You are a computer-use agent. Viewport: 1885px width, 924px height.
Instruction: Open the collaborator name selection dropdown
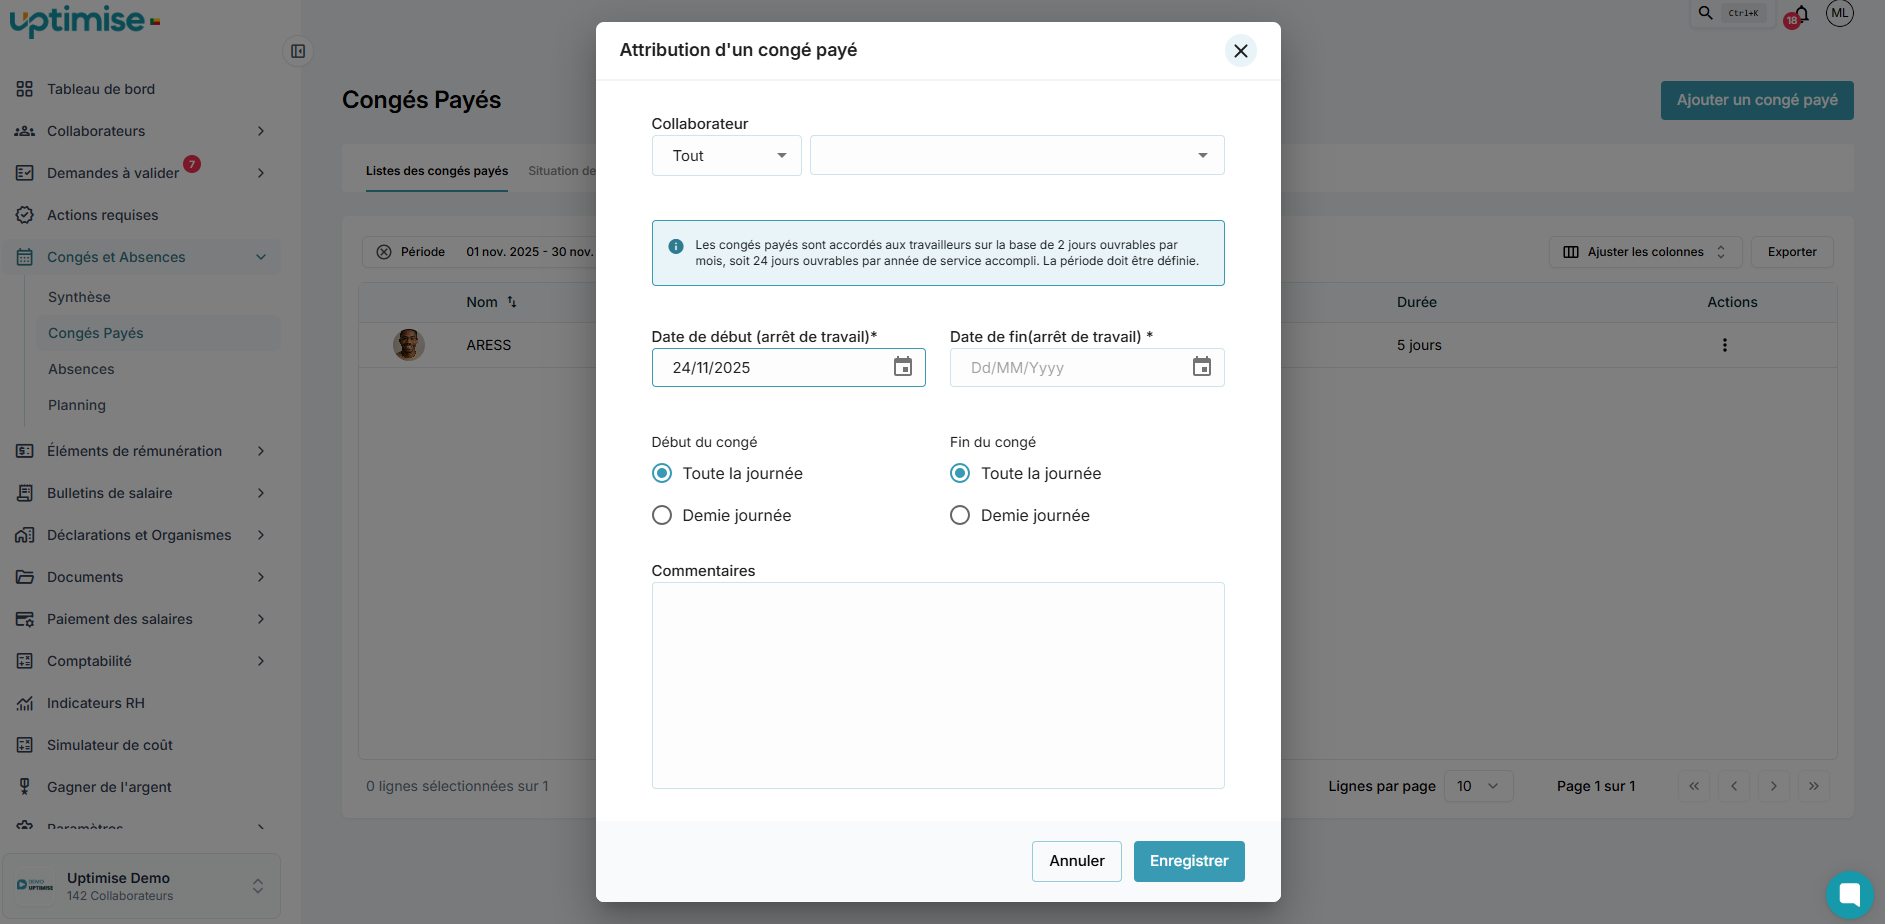pyautogui.click(x=1016, y=156)
